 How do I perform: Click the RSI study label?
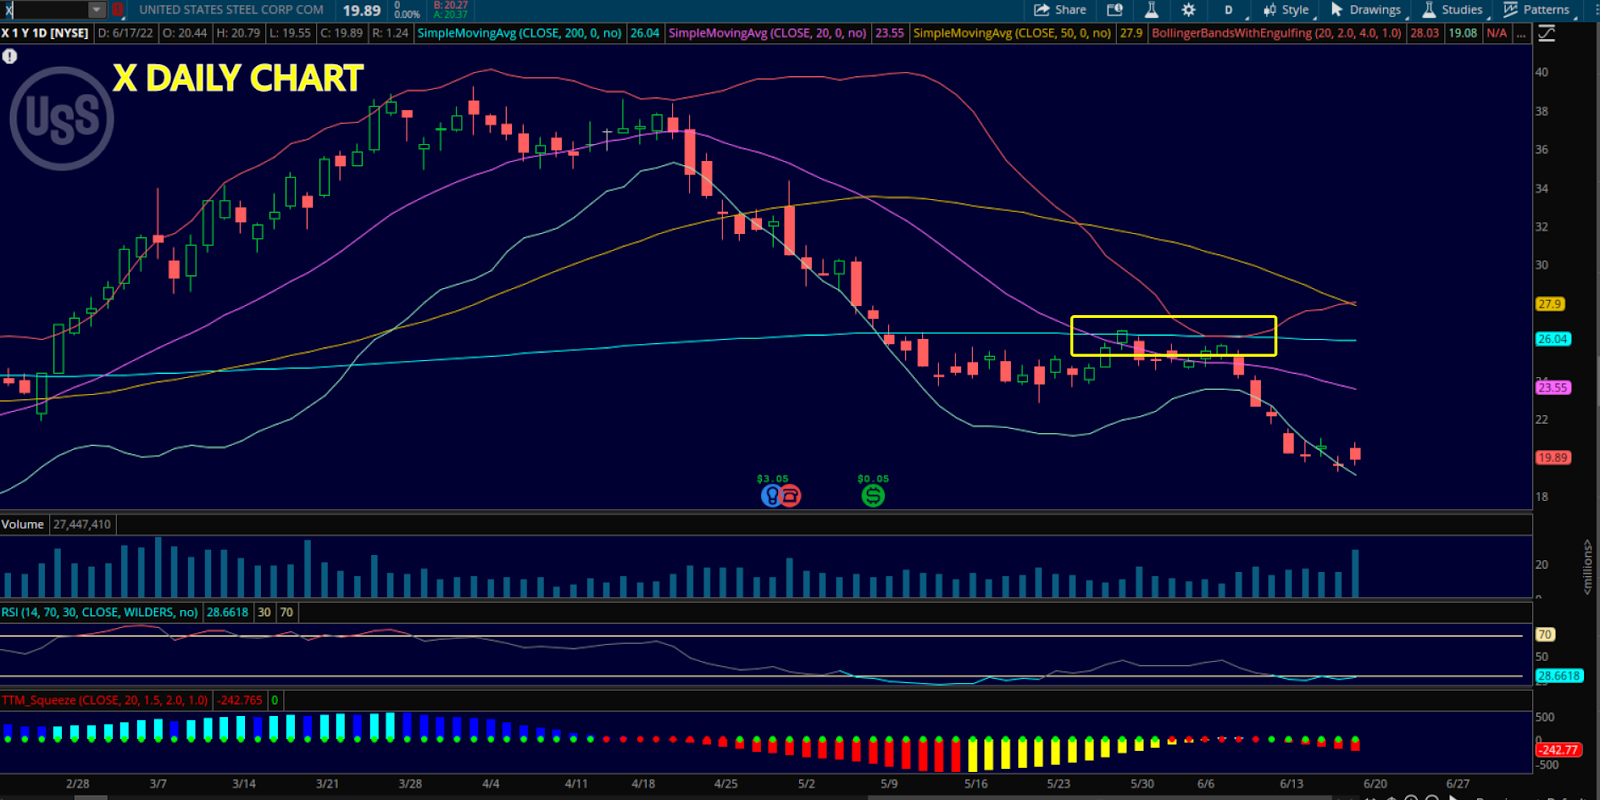[99, 612]
